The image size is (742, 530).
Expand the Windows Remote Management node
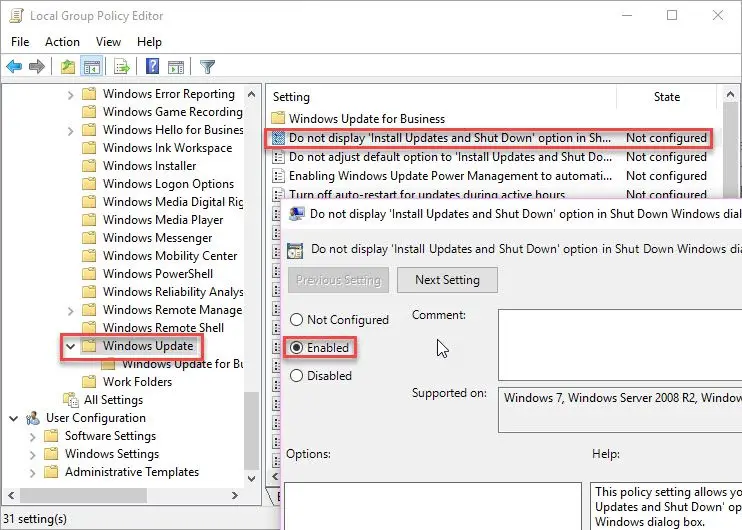point(71,311)
